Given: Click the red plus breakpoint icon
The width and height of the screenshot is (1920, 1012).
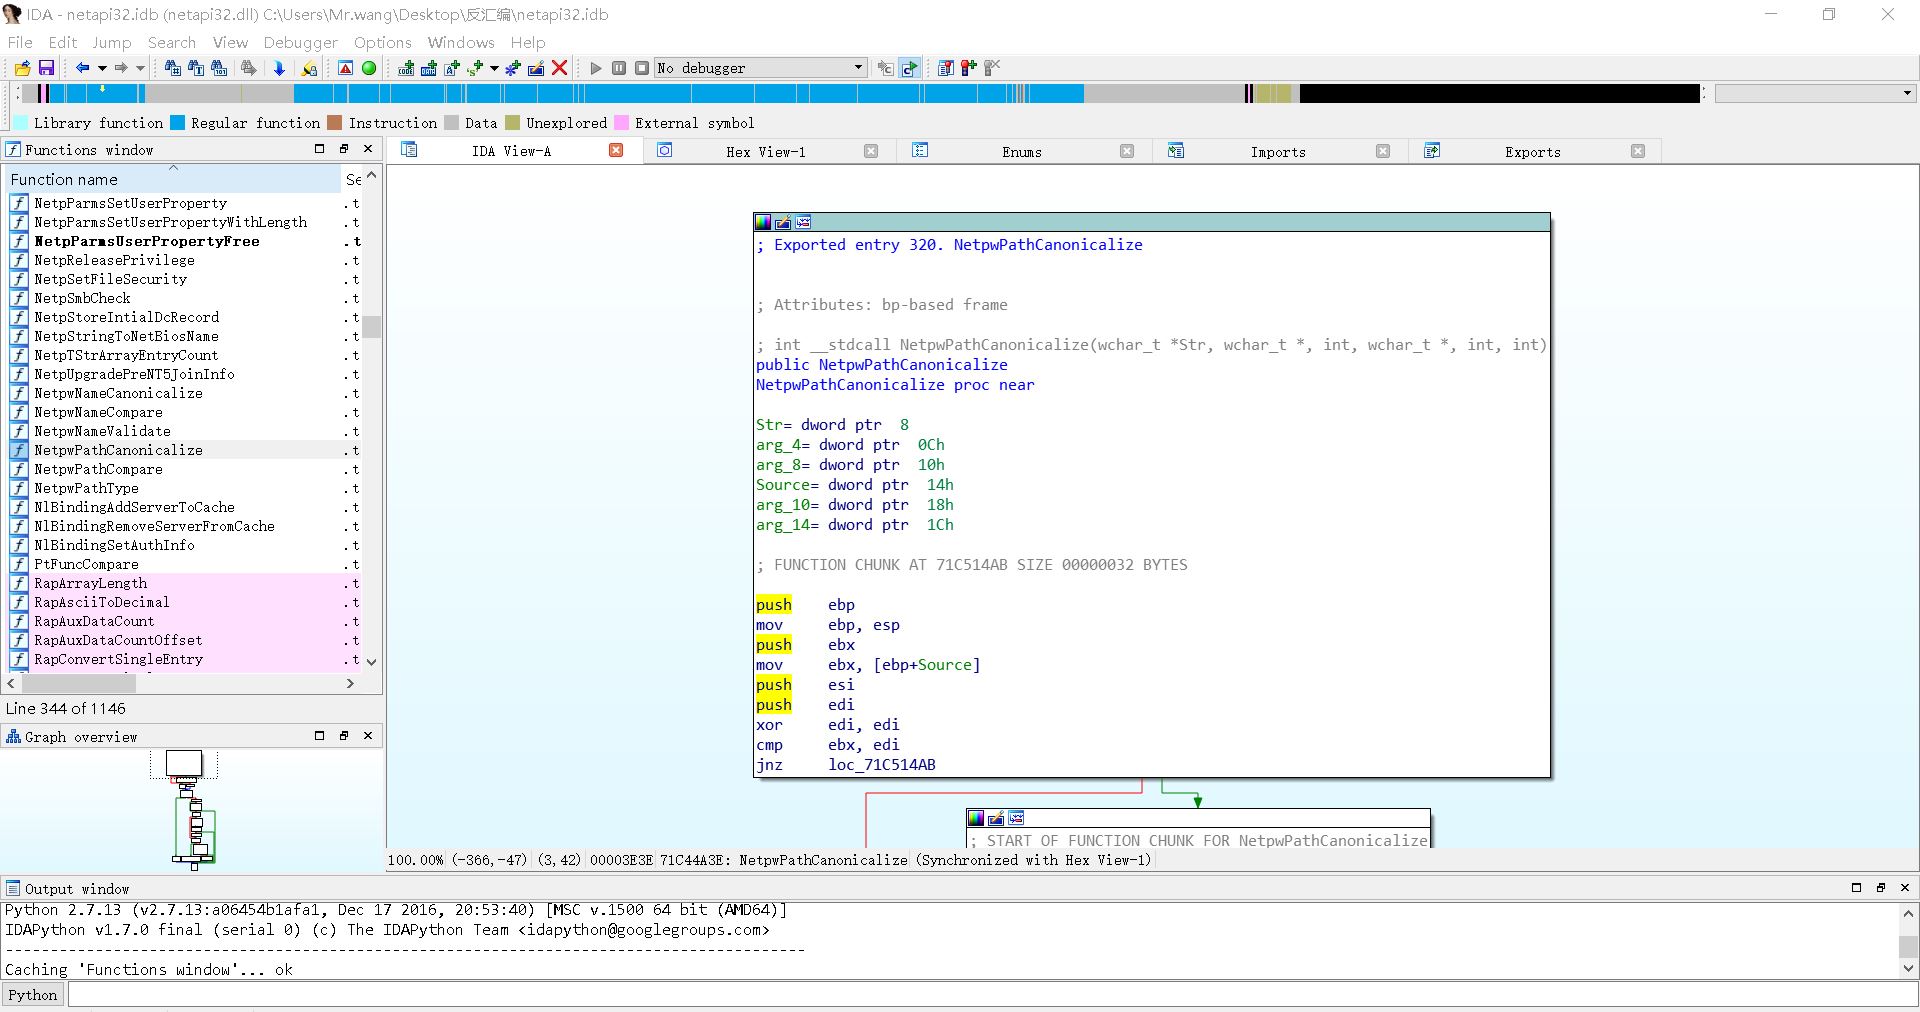Looking at the screenshot, I should pos(968,68).
